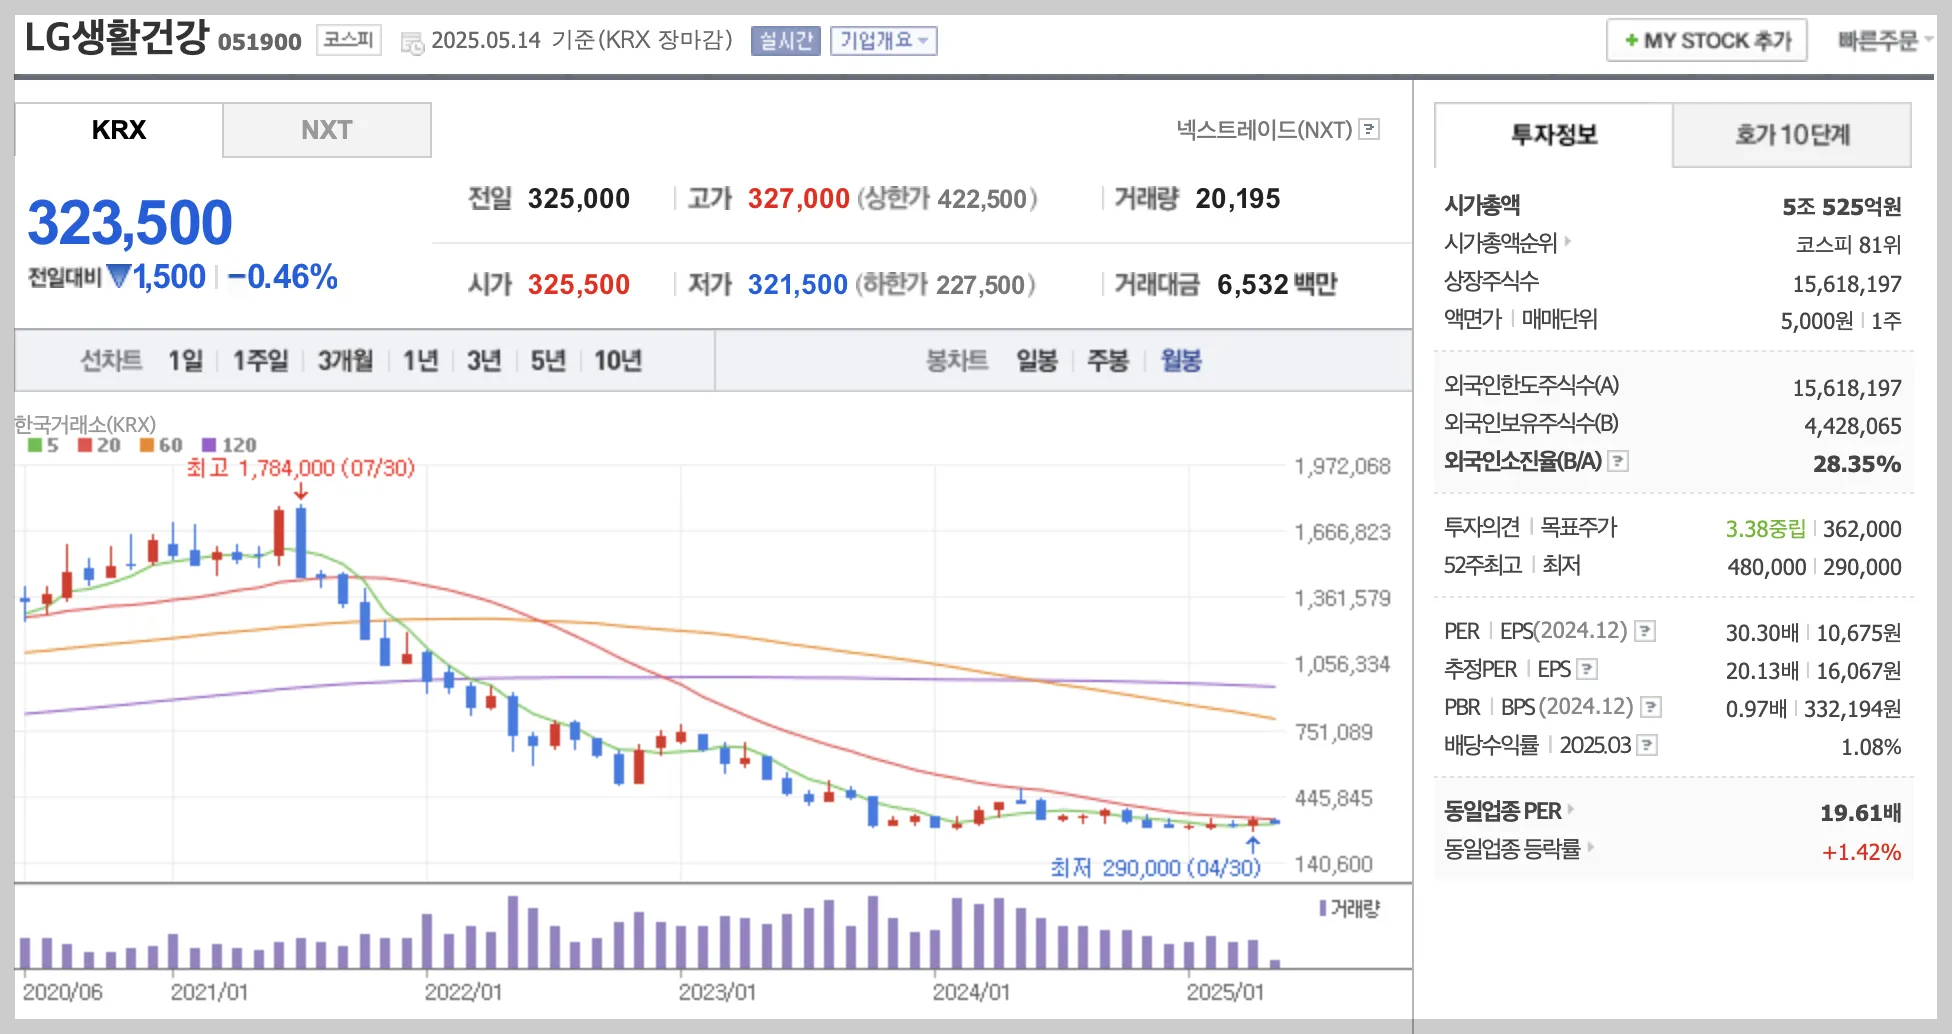This screenshot has width=1952, height=1034.
Task: Open the PBR BPS help icon
Action: click(1651, 707)
